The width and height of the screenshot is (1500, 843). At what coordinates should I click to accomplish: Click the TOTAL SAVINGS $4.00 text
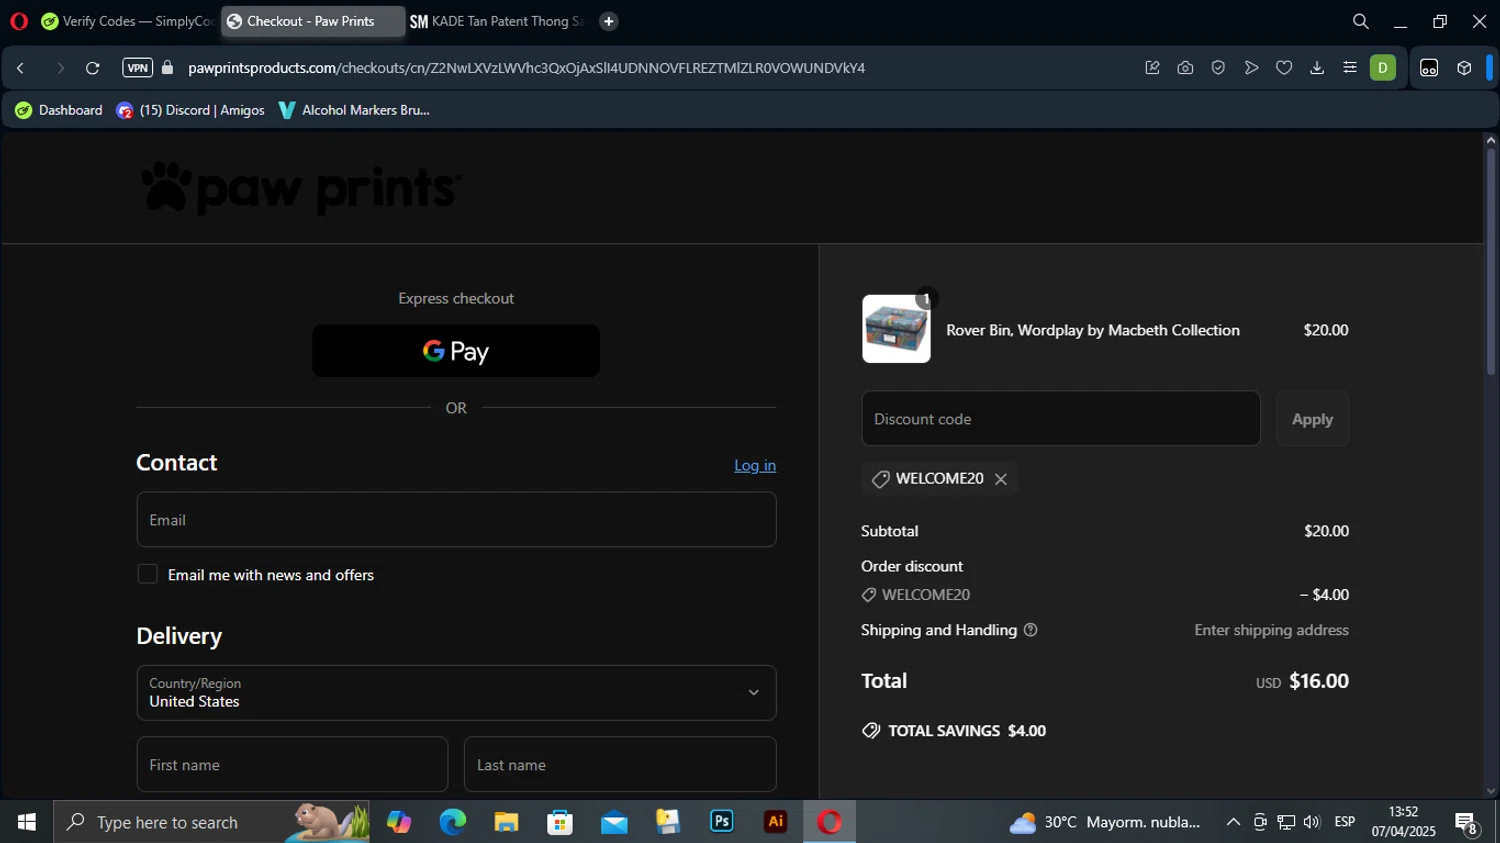(967, 731)
